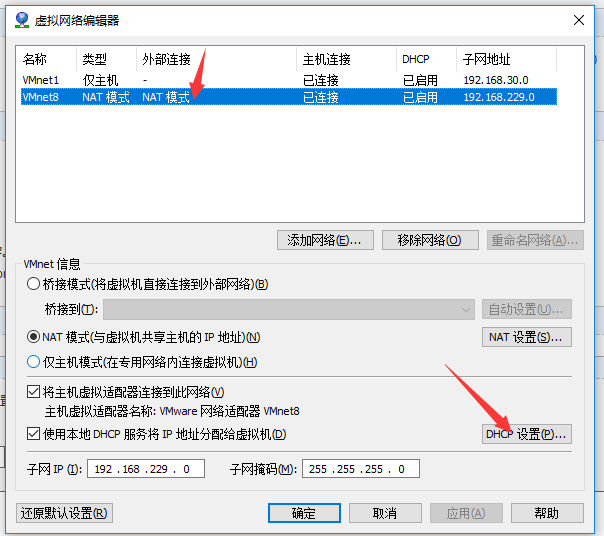Viewport: 604px width, 536px height.
Task: Click 还原默认设置 button
Action: [64, 513]
